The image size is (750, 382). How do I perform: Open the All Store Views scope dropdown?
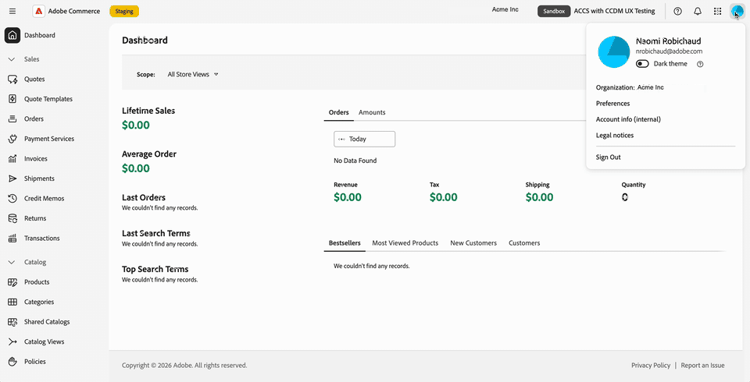pyautogui.click(x=193, y=75)
